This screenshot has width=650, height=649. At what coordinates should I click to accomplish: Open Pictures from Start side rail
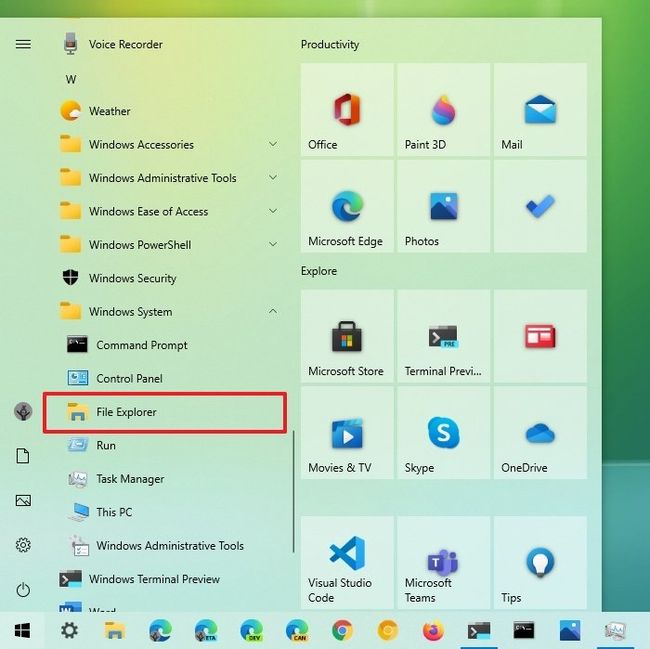tap(23, 501)
